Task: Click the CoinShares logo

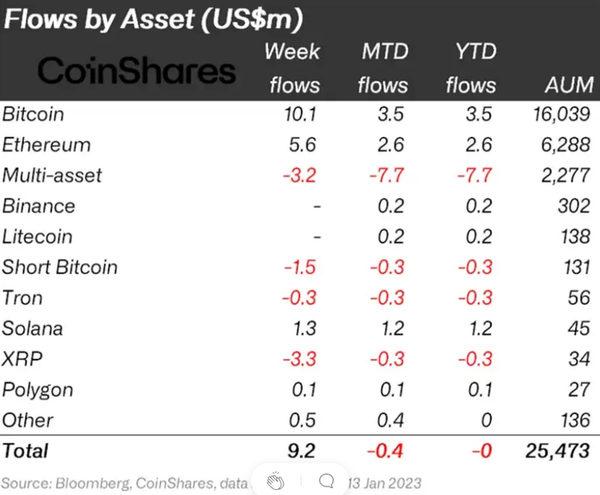Action: tap(136, 70)
